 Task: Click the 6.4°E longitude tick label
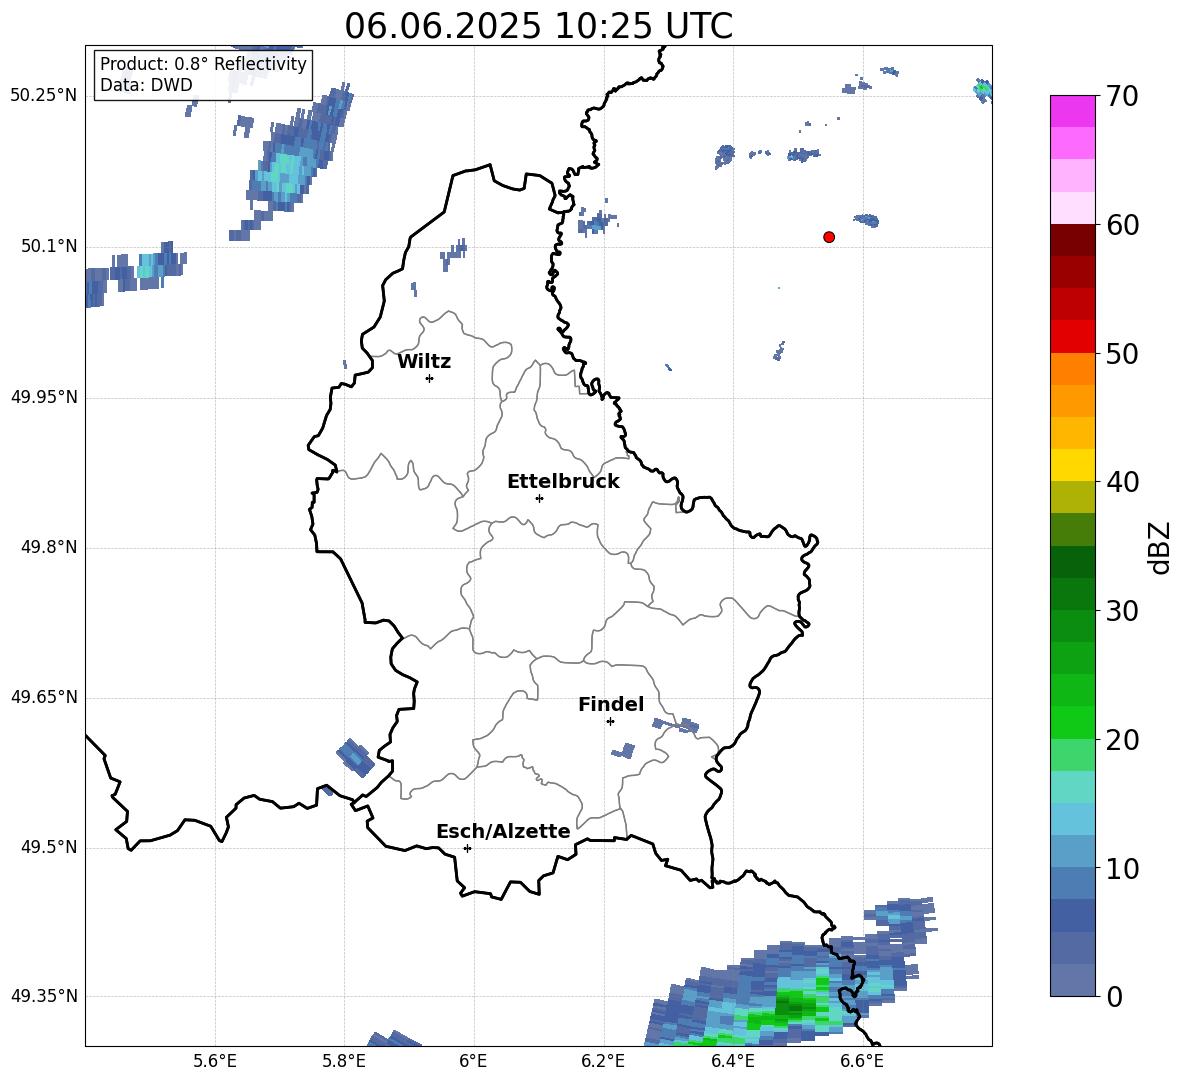pos(732,1061)
